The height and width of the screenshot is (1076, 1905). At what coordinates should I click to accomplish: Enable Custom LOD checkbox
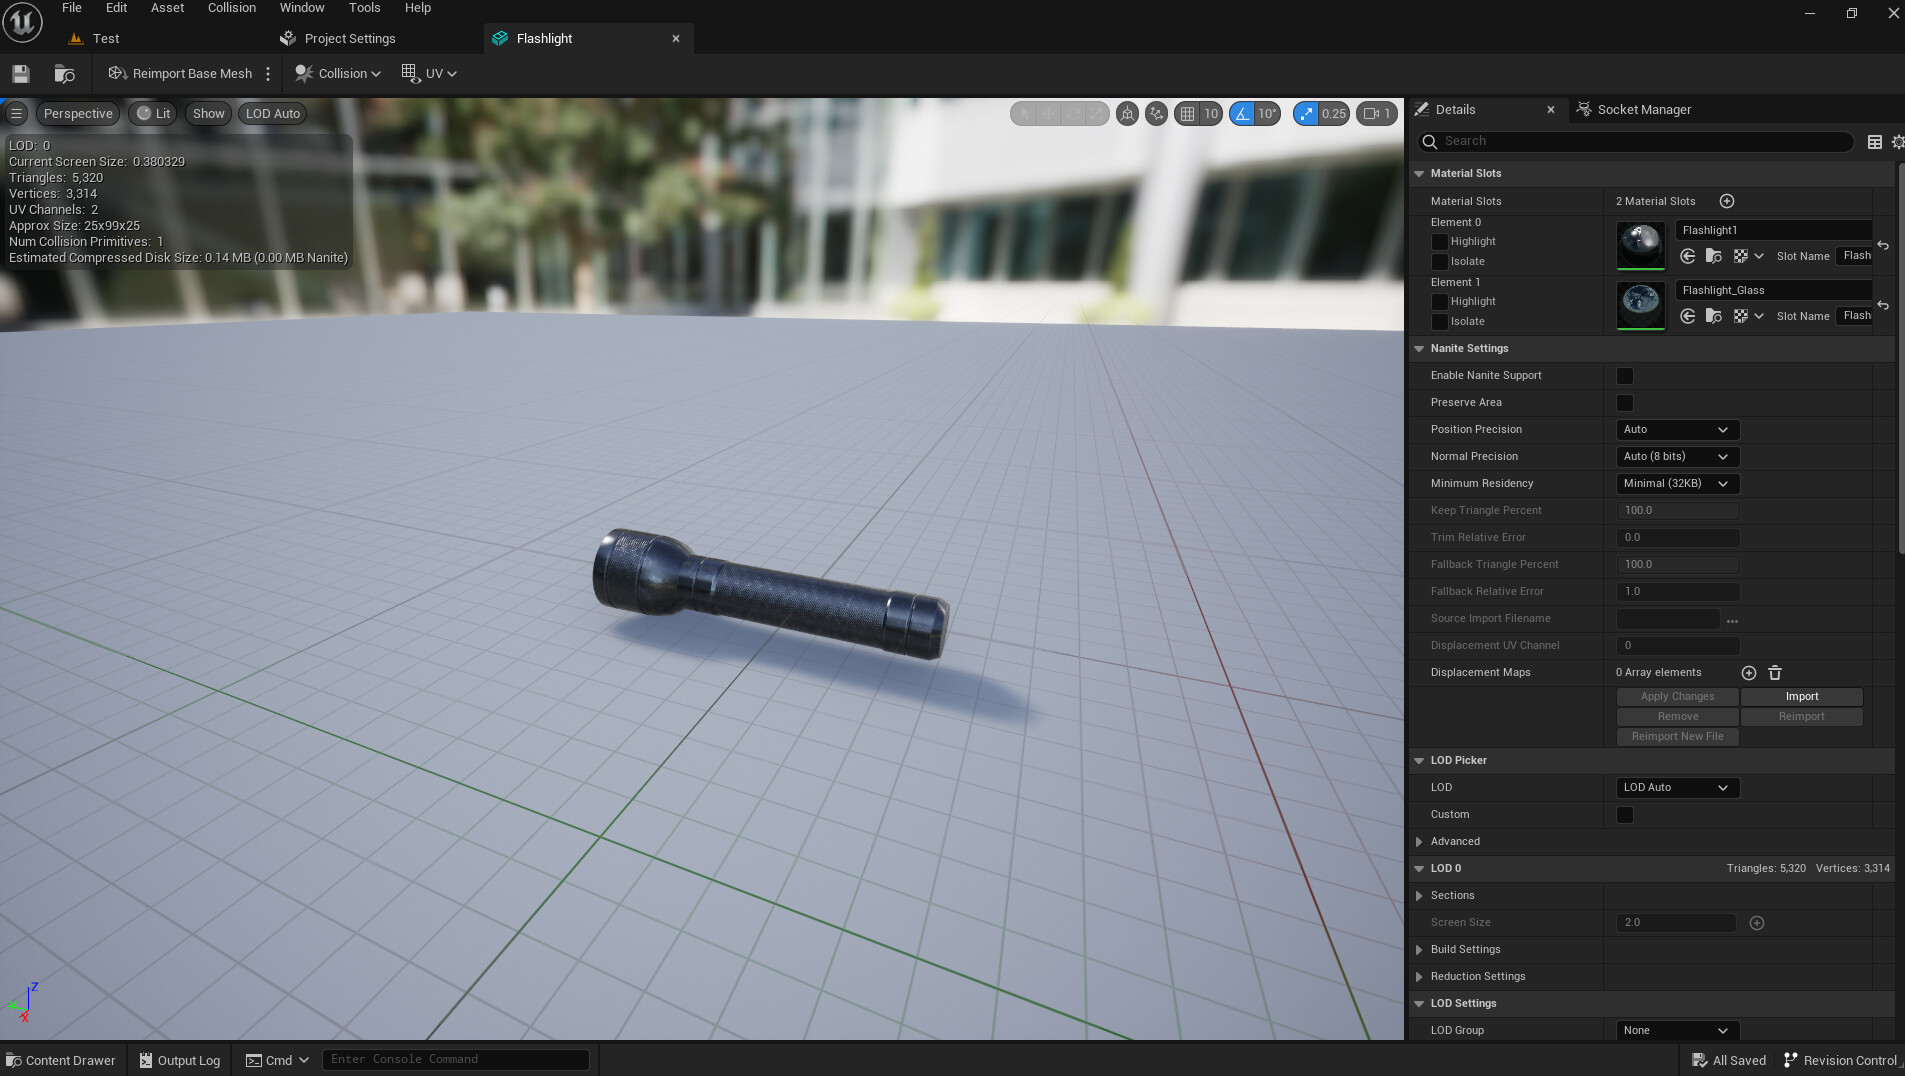[1625, 815]
